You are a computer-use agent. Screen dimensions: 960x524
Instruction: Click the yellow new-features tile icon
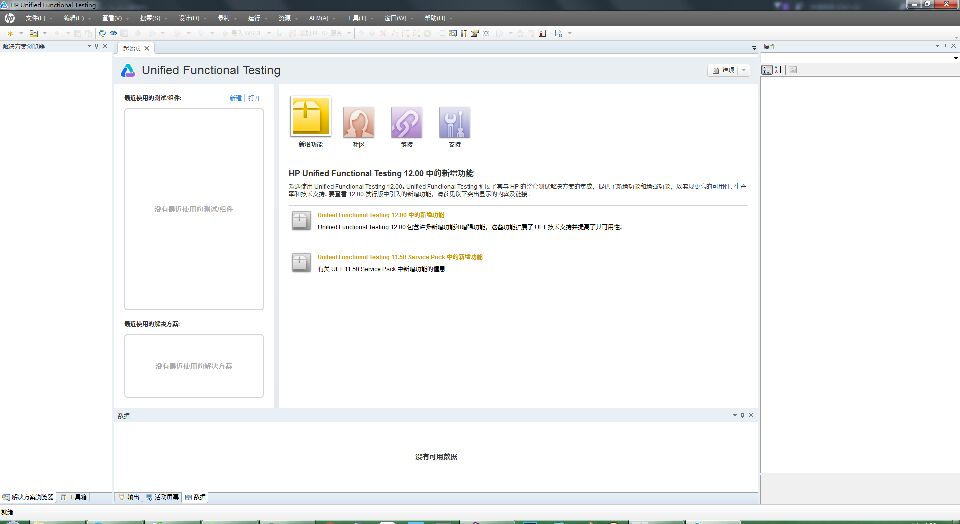[310, 117]
